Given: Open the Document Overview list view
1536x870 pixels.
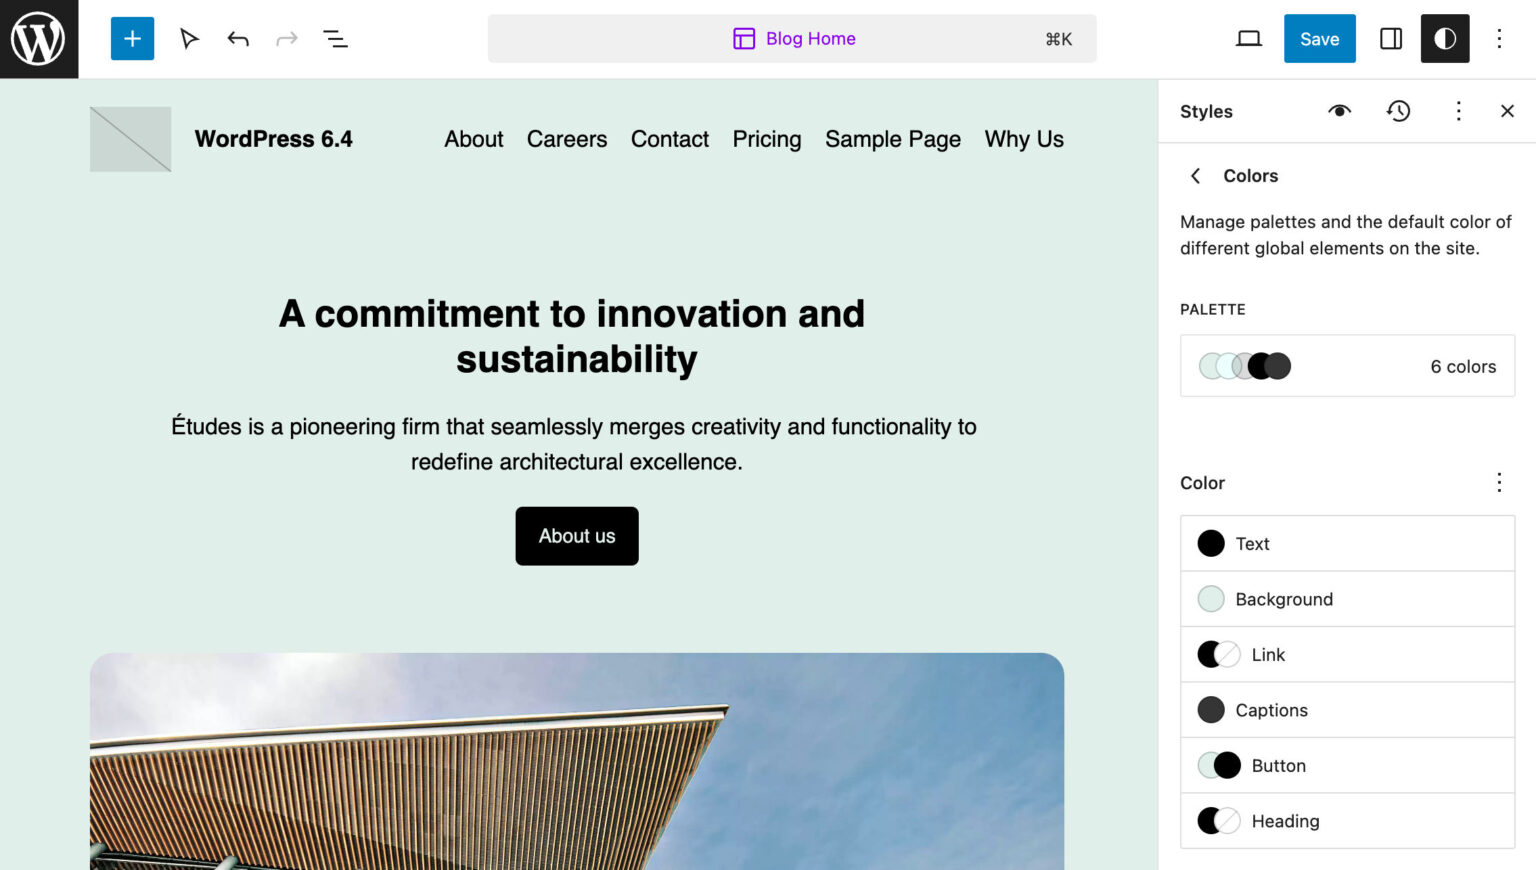Looking at the screenshot, I should coord(335,38).
